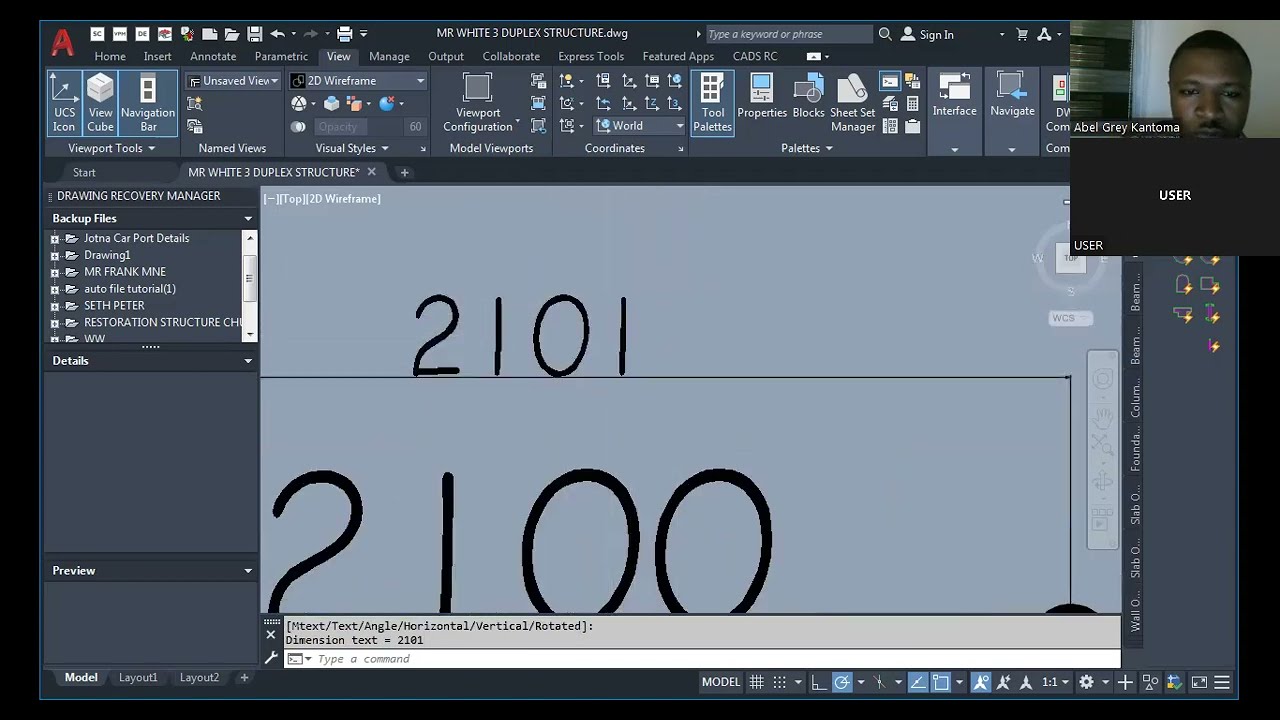This screenshot has width=1280, height=720.
Task: Open the 1:1 annotation scale dropdown
Action: click(x=1054, y=682)
